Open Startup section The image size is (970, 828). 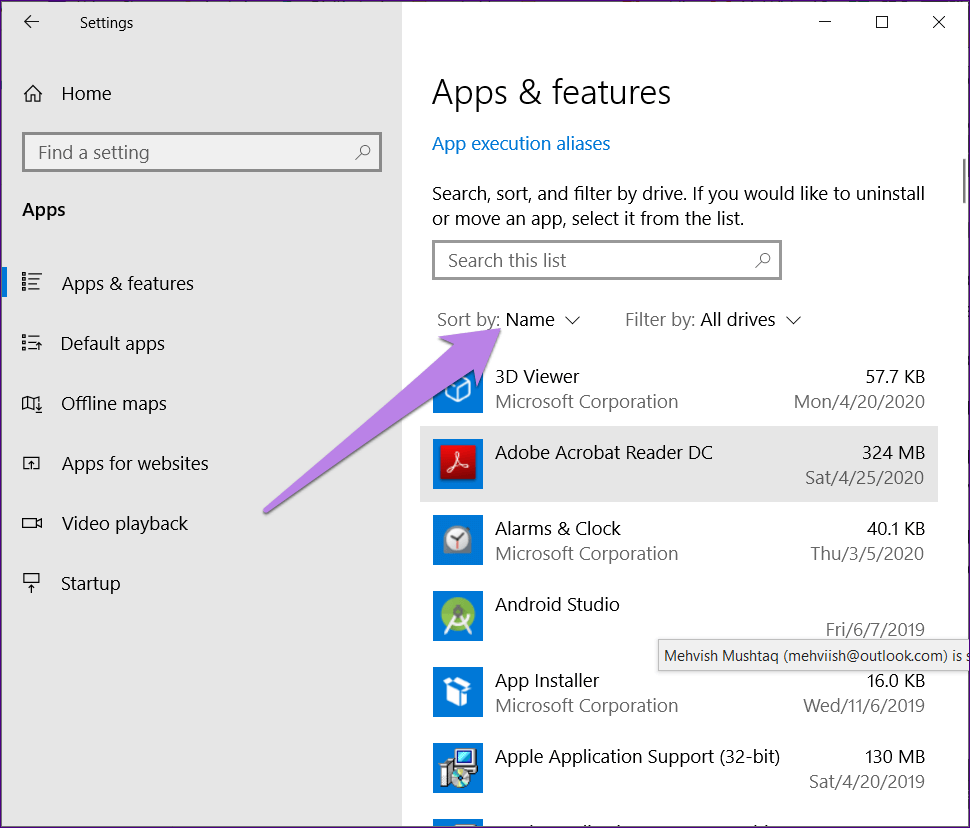90,584
